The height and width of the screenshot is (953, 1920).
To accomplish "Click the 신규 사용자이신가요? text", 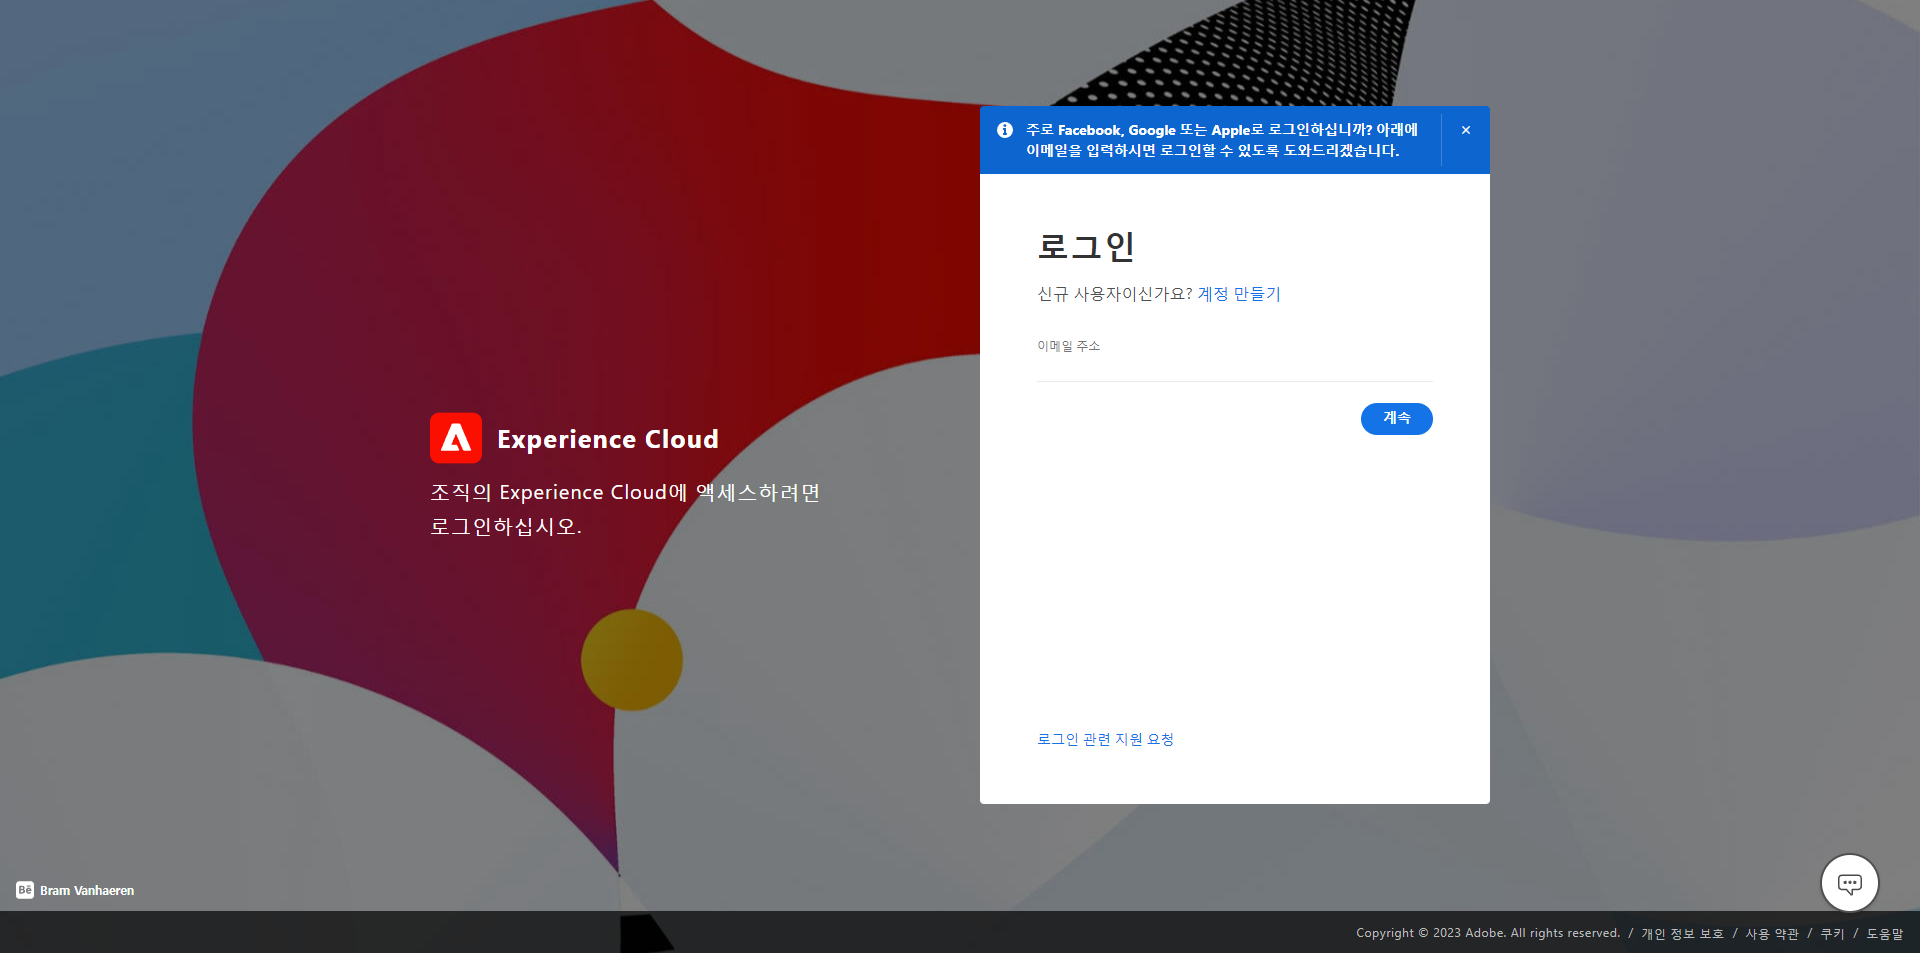I will [x=1115, y=294].
